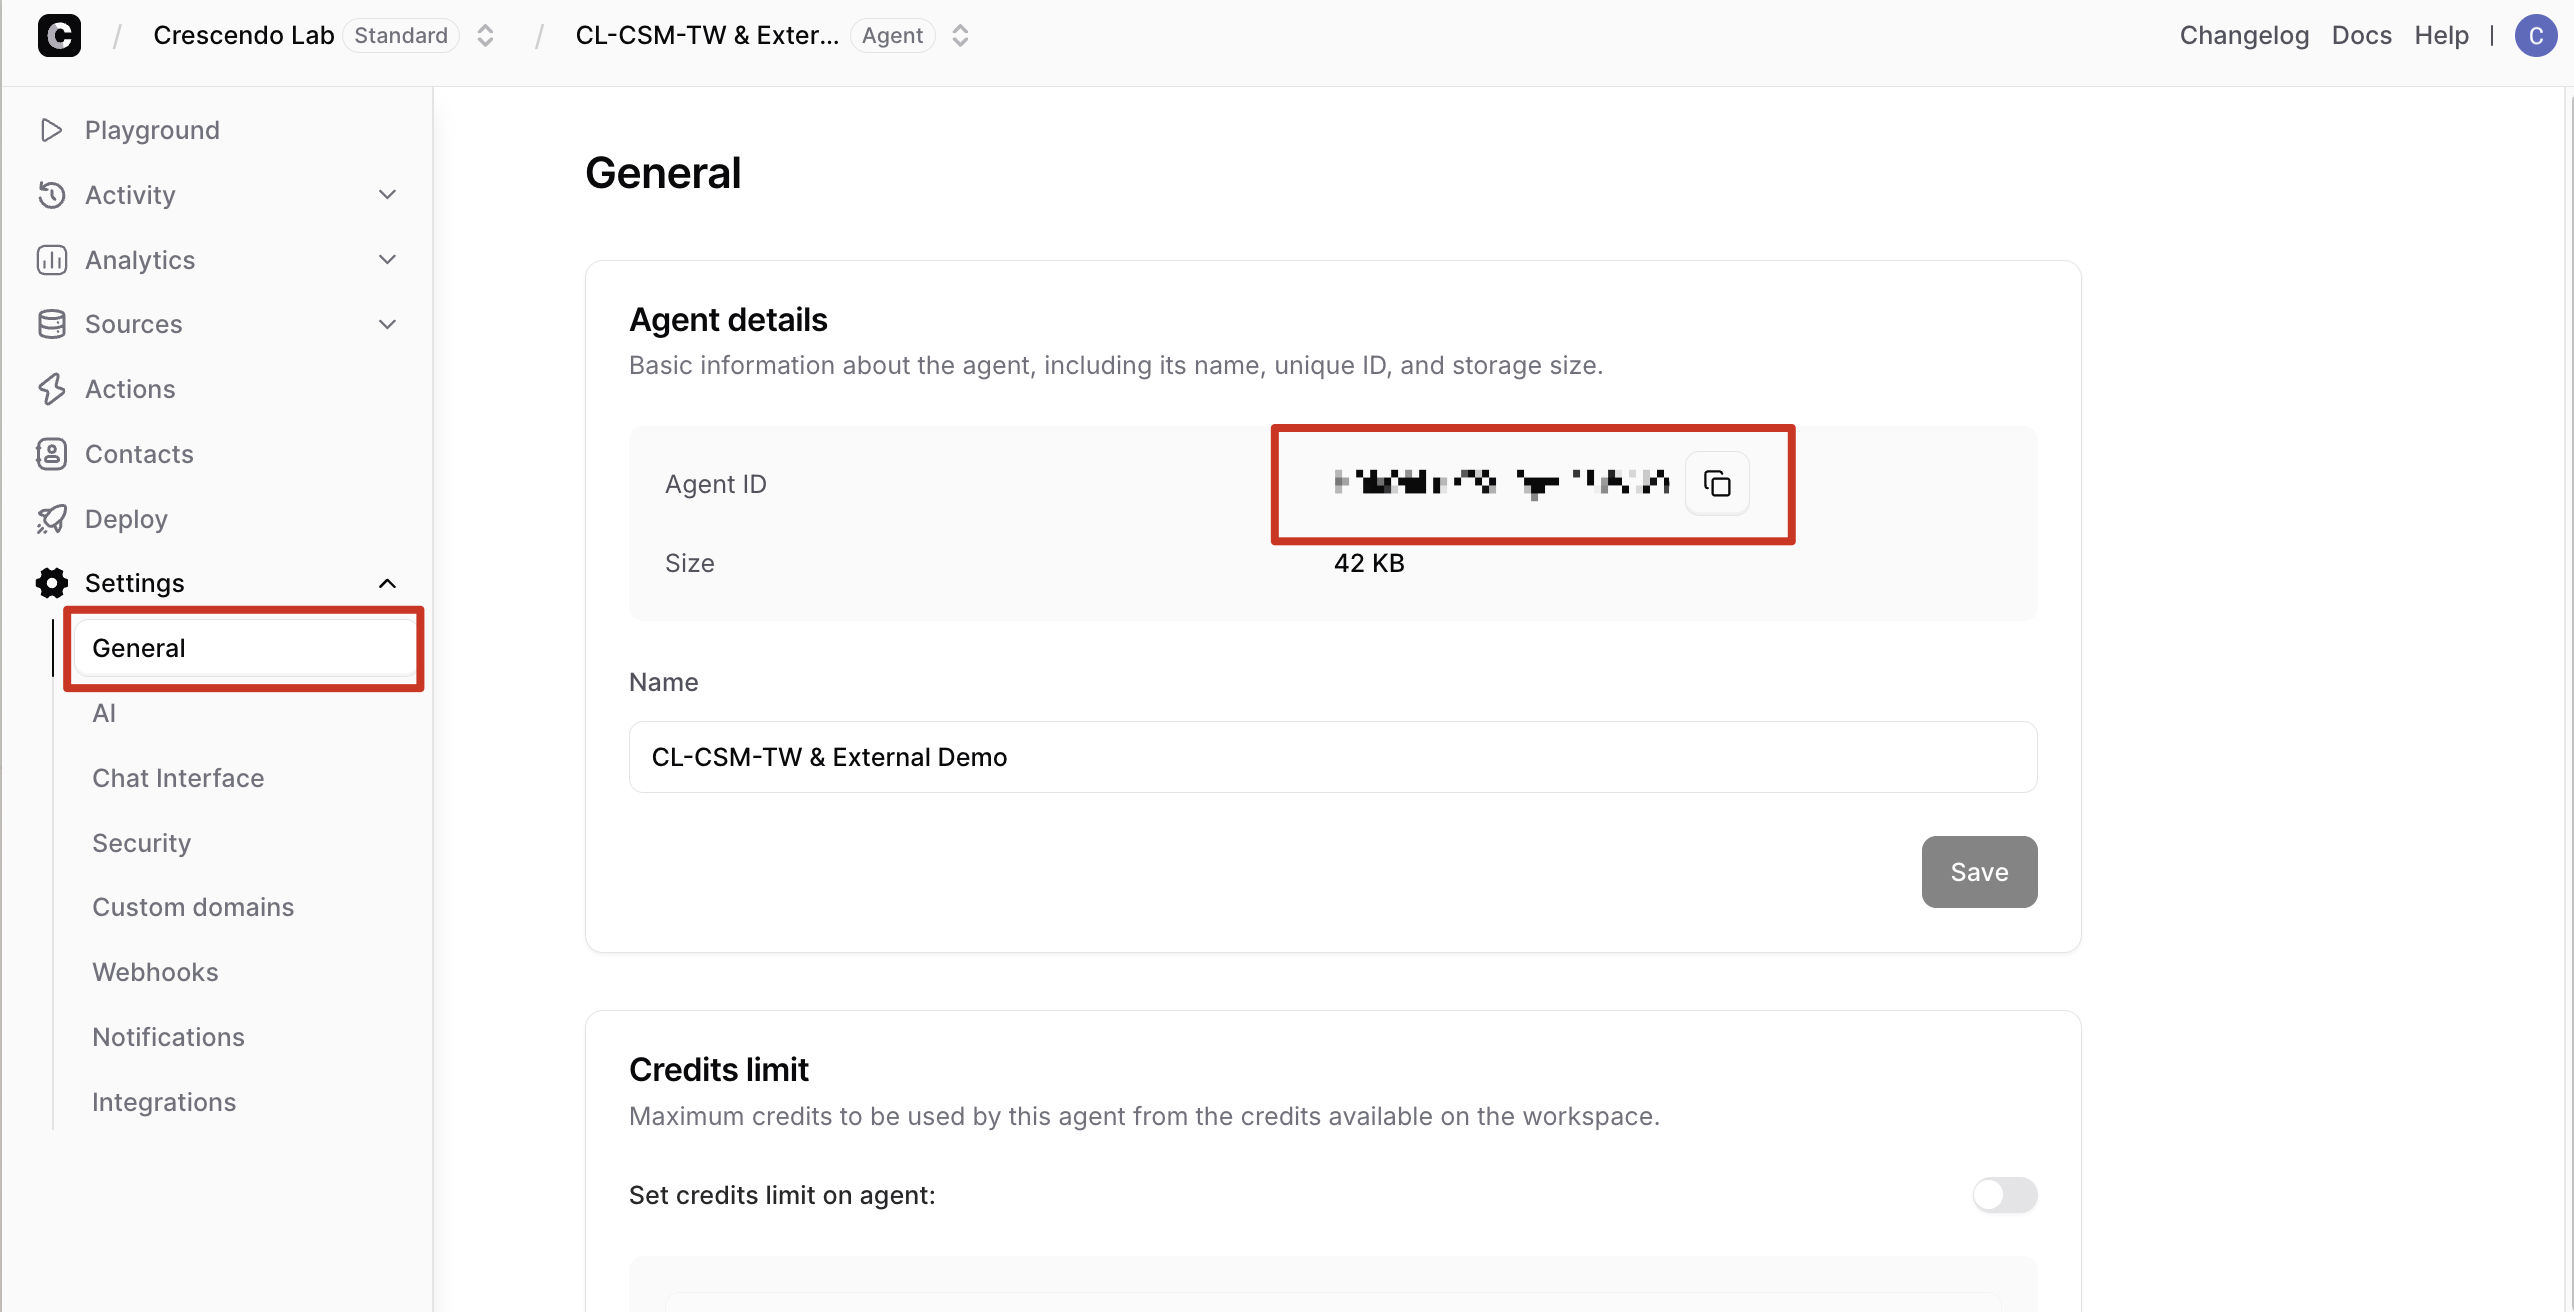The height and width of the screenshot is (1312, 2574).
Task: Open the Deploy rocket icon
Action: [x=51, y=519]
